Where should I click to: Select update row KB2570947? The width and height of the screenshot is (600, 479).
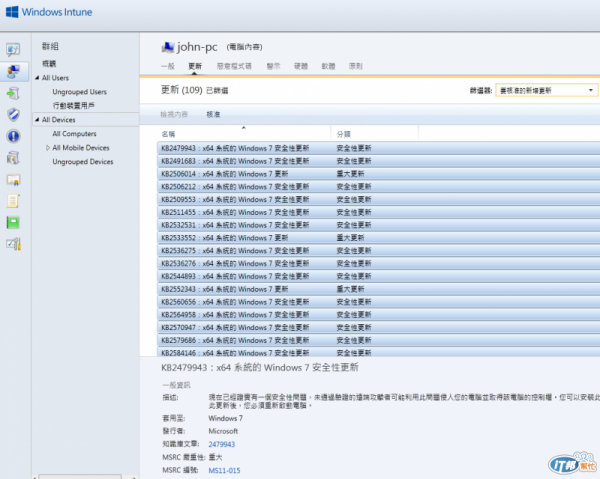tap(378, 327)
